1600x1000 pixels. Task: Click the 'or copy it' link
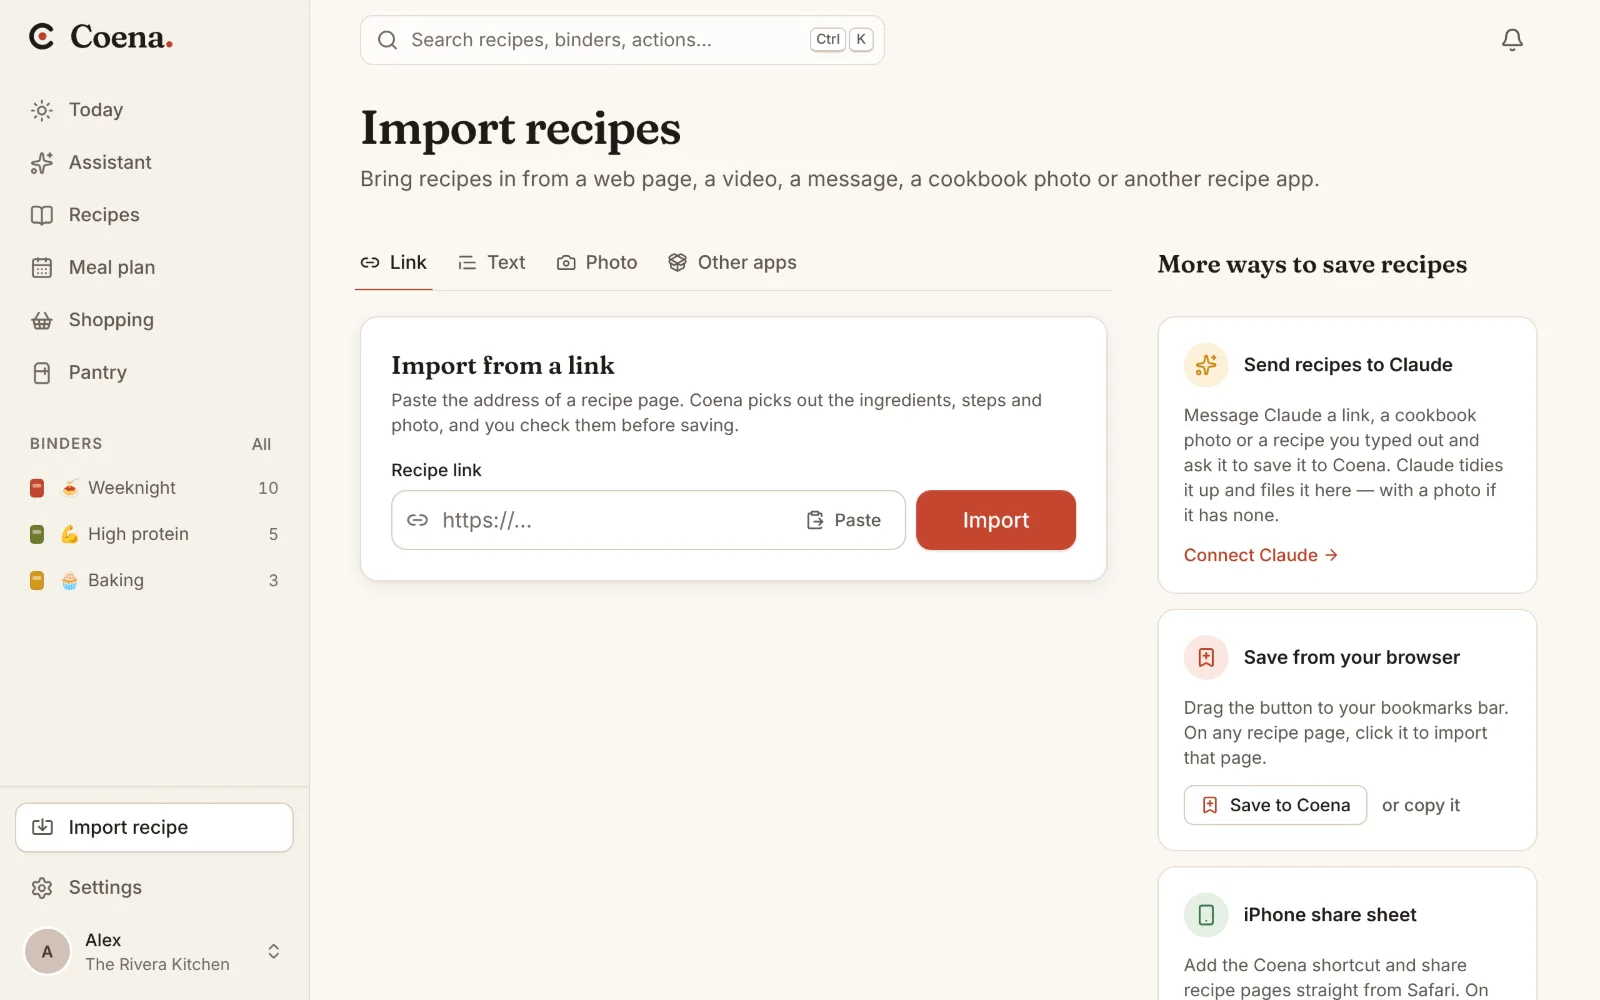(1421, 805)
